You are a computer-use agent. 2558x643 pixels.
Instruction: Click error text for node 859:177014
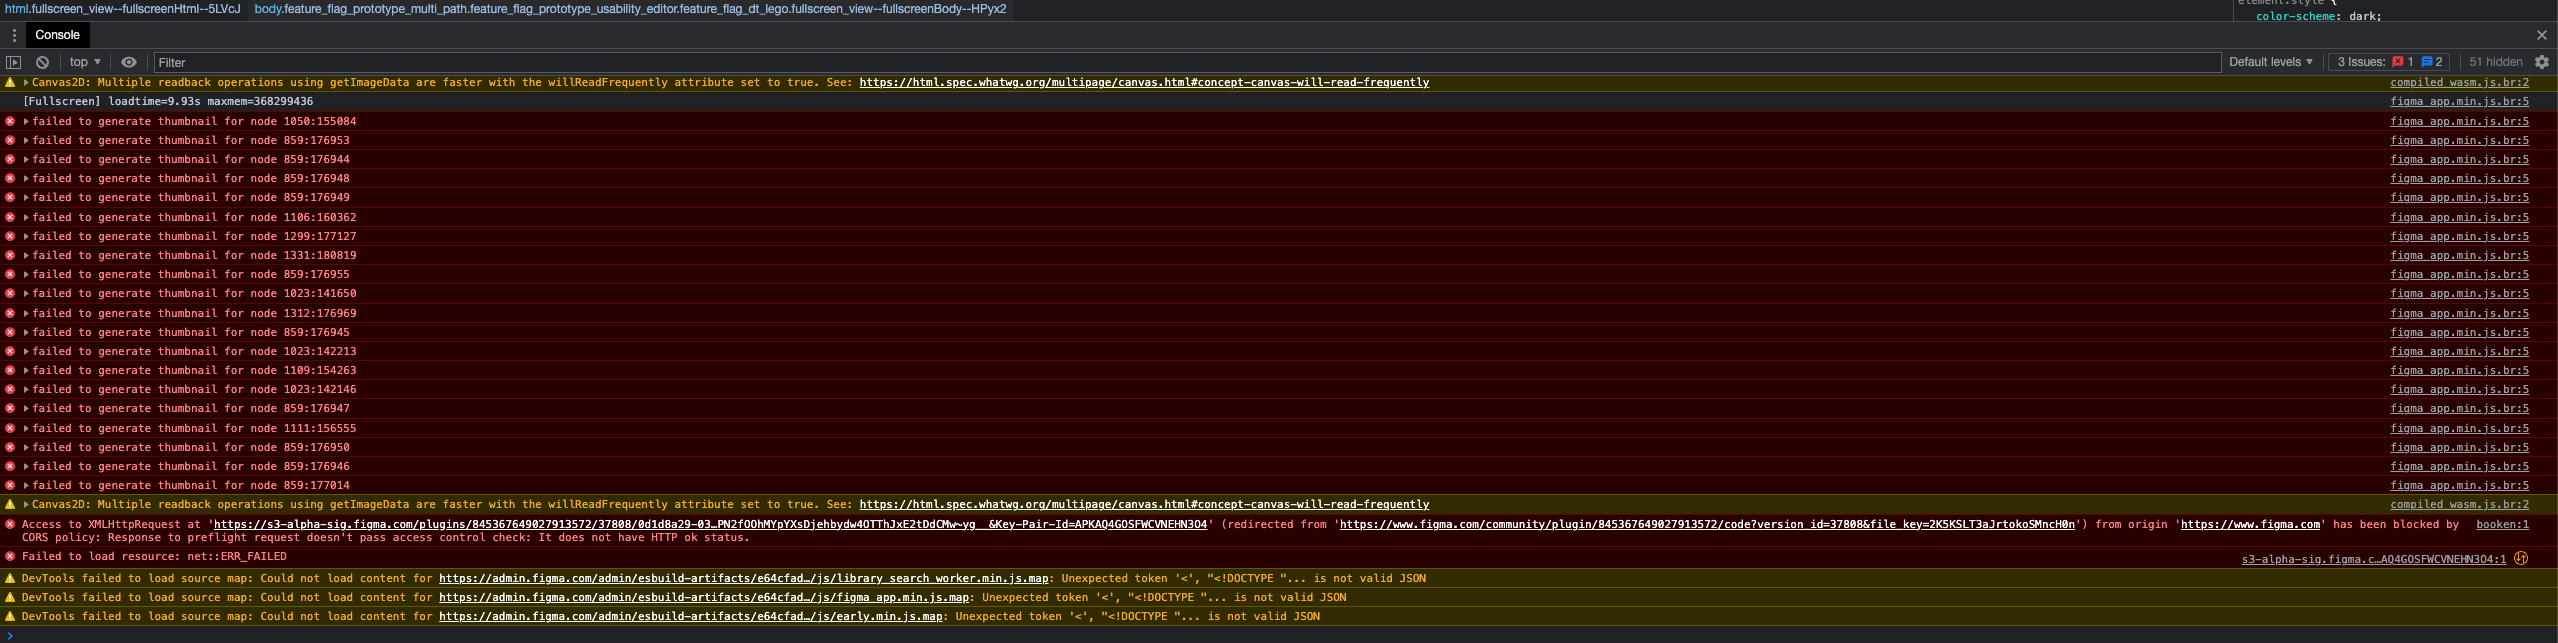click(191, 486)
